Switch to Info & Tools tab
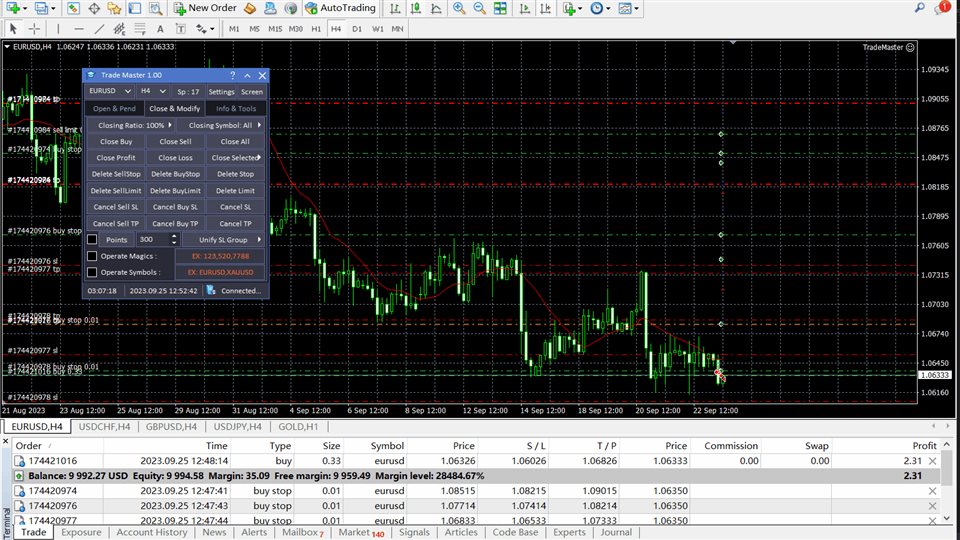Viewport: 960px width, 540px height. point(236,108)
